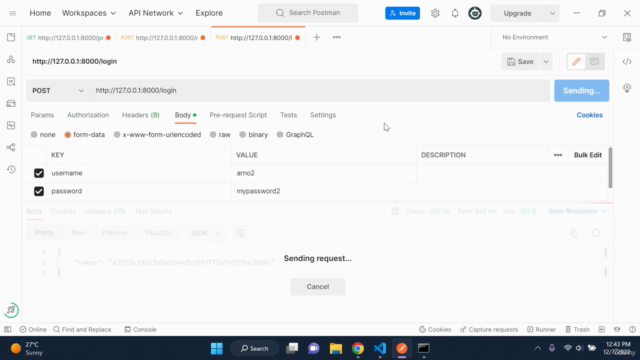Click the form-data table scrollbar

coord(610,167)
